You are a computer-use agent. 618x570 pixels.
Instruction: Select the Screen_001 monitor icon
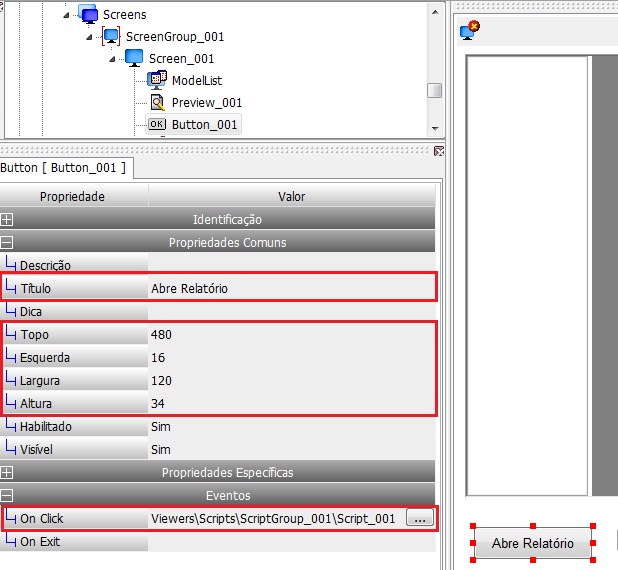(x=134, y=58)
